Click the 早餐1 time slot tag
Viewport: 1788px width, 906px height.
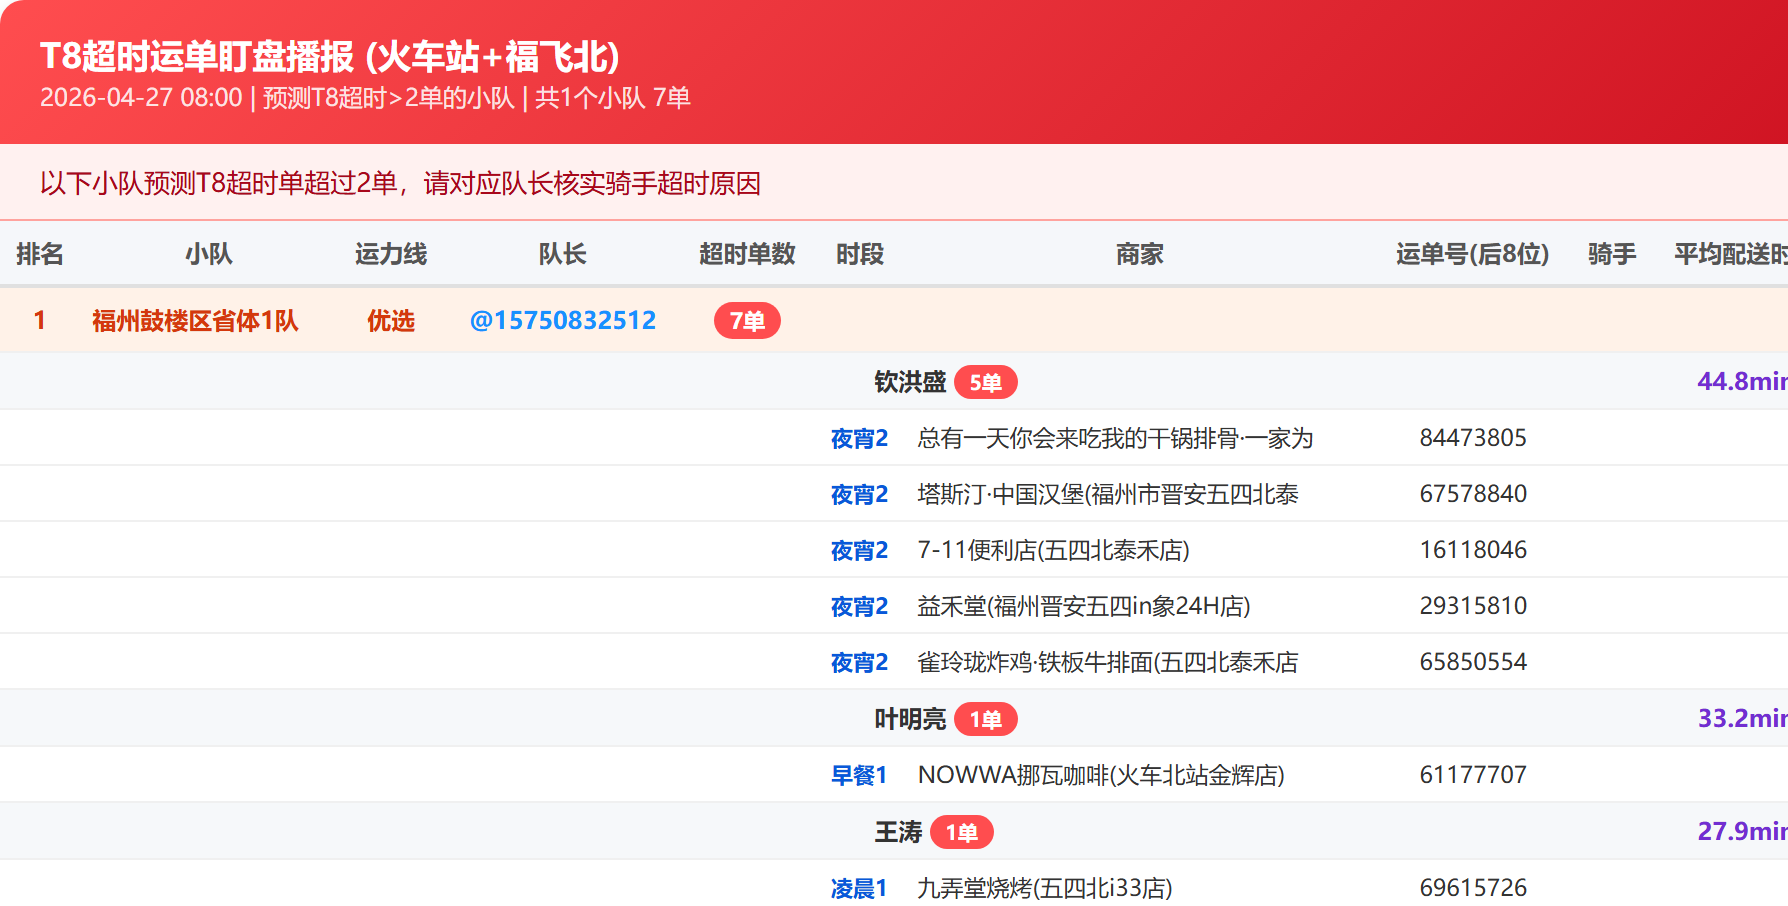click(859, 775)
